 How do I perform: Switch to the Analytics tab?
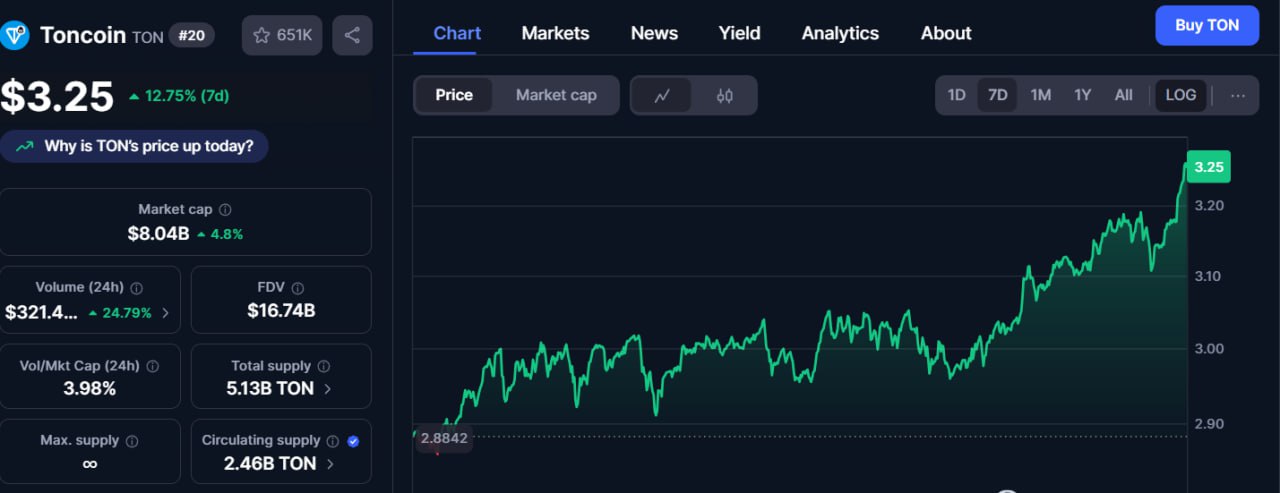click(840, 33)
